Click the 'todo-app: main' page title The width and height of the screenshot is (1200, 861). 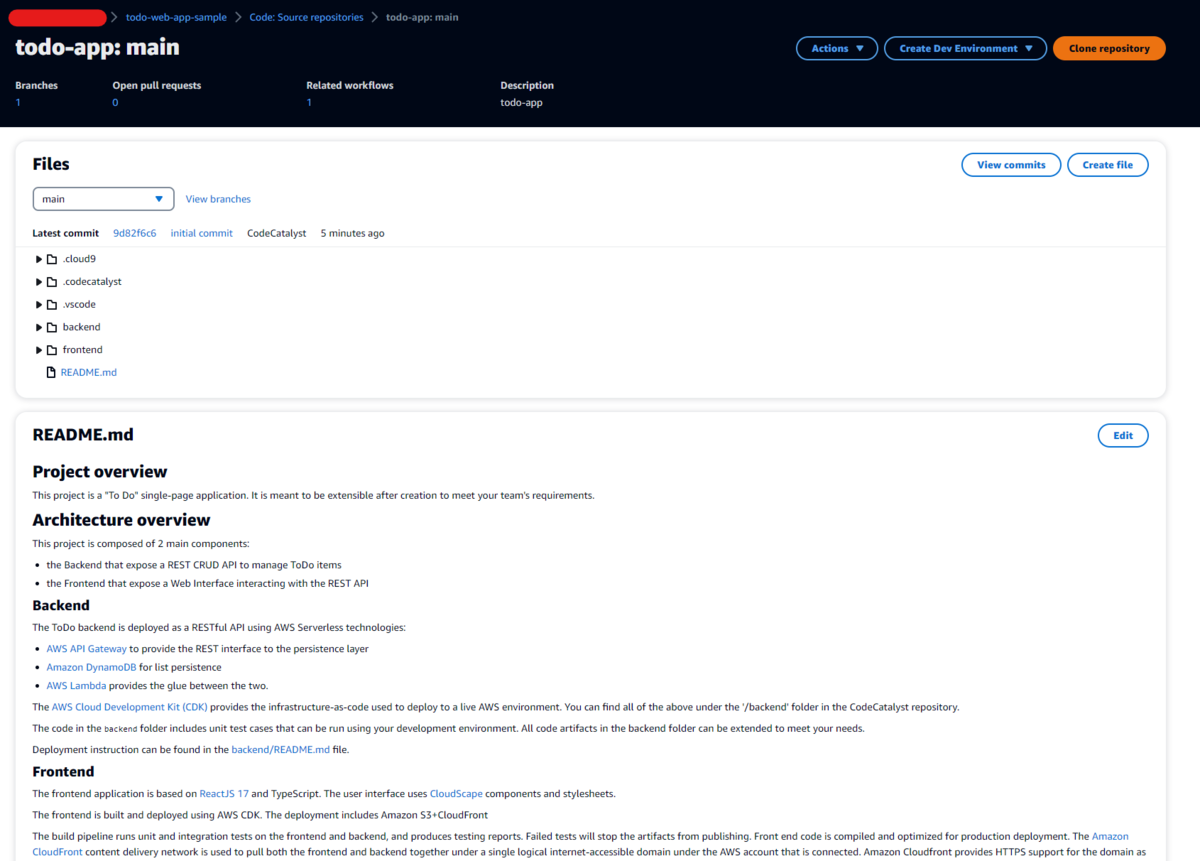coord(97,47)
